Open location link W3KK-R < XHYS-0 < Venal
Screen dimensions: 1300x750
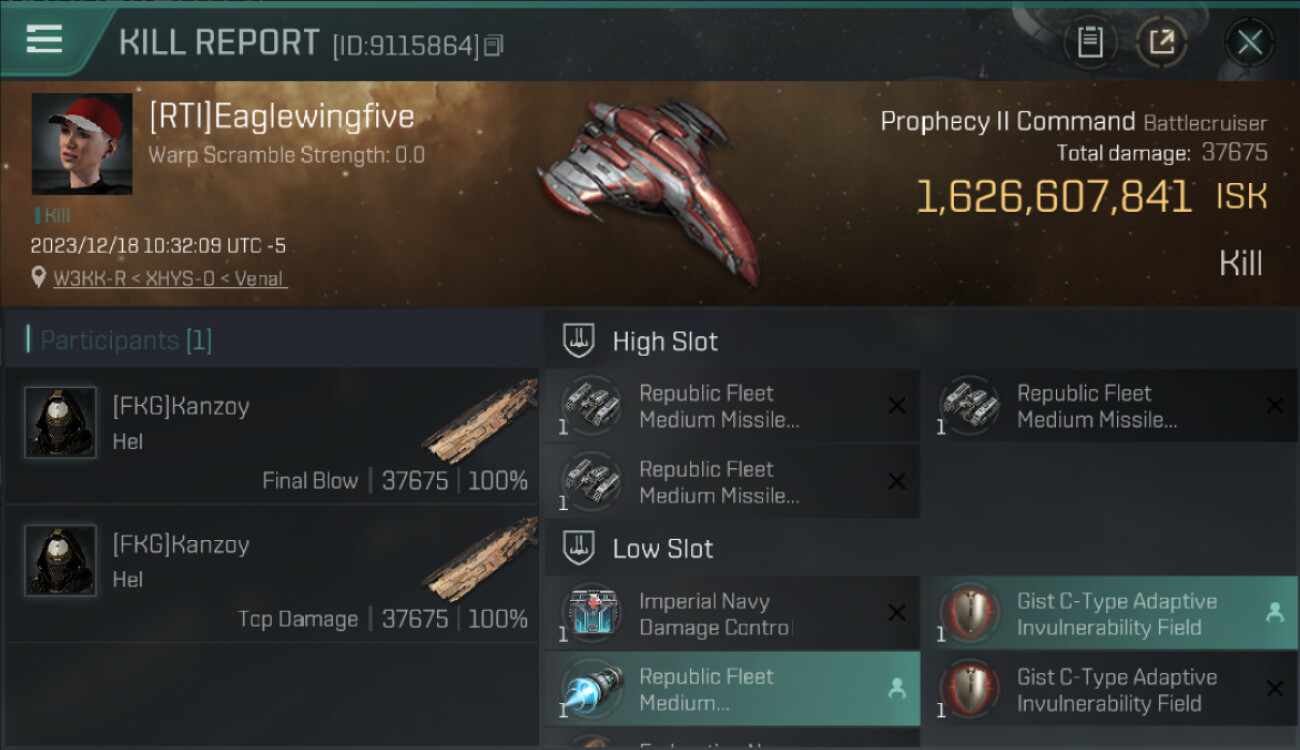[170, 279]
